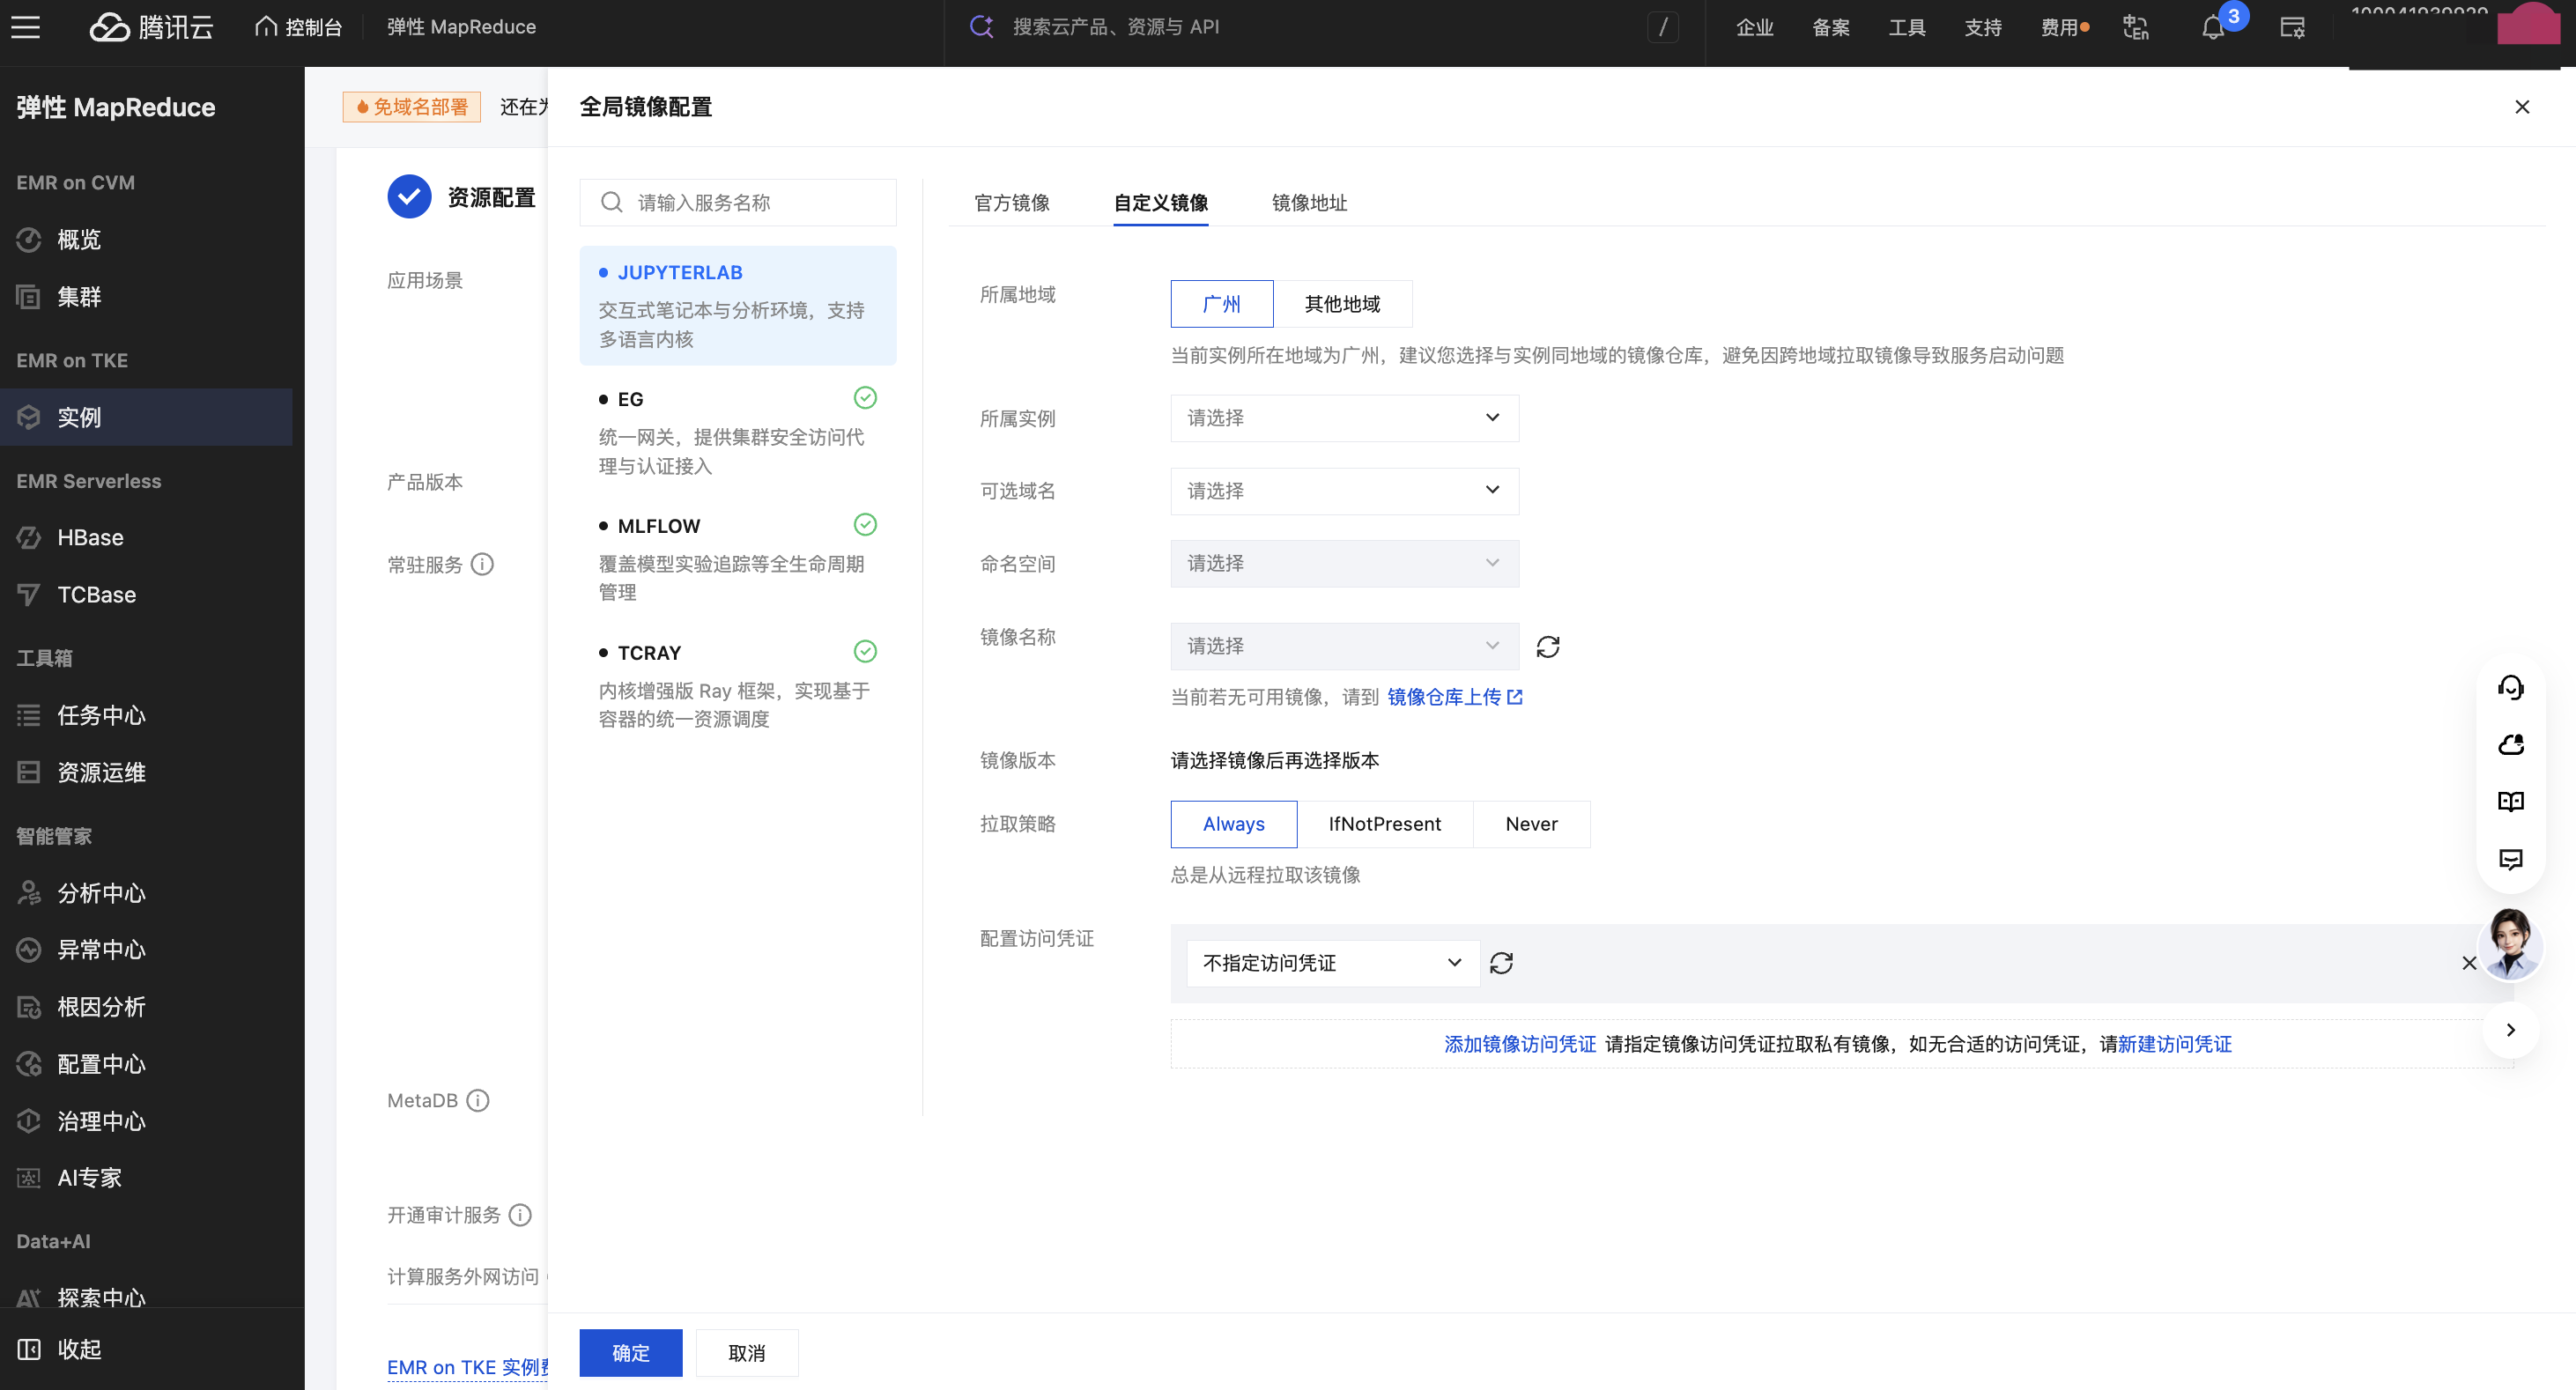Open 实例 under EMR on TKE
The height and width of the screenshot is (1390, 2576).
click(146, 416)
